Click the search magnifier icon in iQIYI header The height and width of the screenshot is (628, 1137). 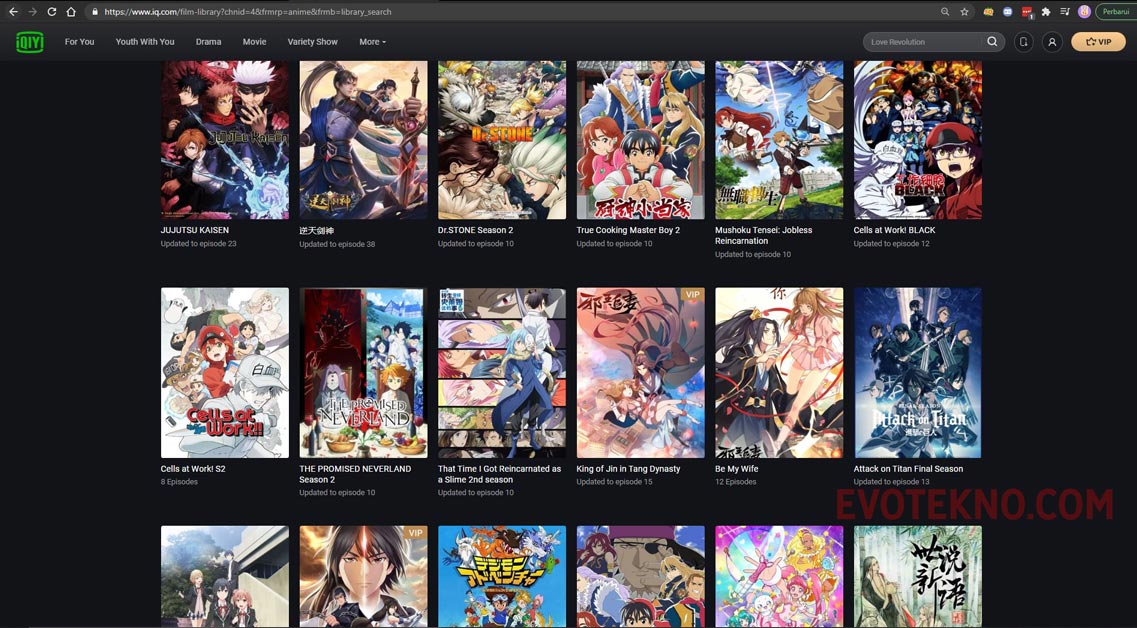[x=992, y=41]
